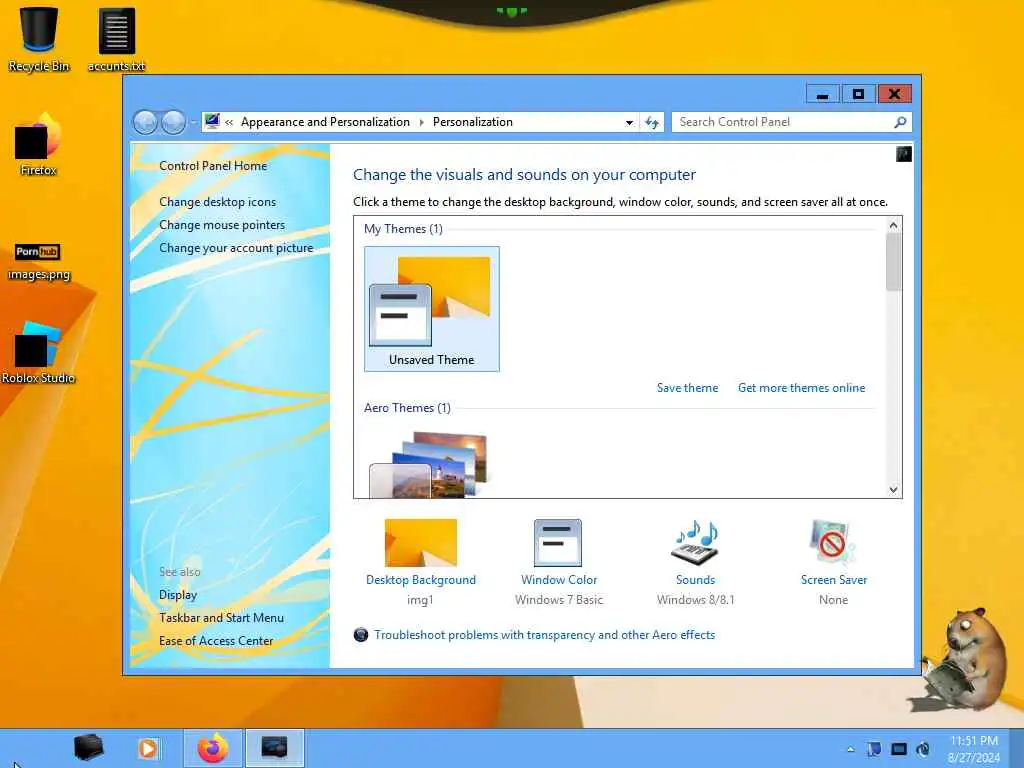Open the Screen Saver link
The width and height of the screenshot is (1024, 768).
click(x=834, y=580)
